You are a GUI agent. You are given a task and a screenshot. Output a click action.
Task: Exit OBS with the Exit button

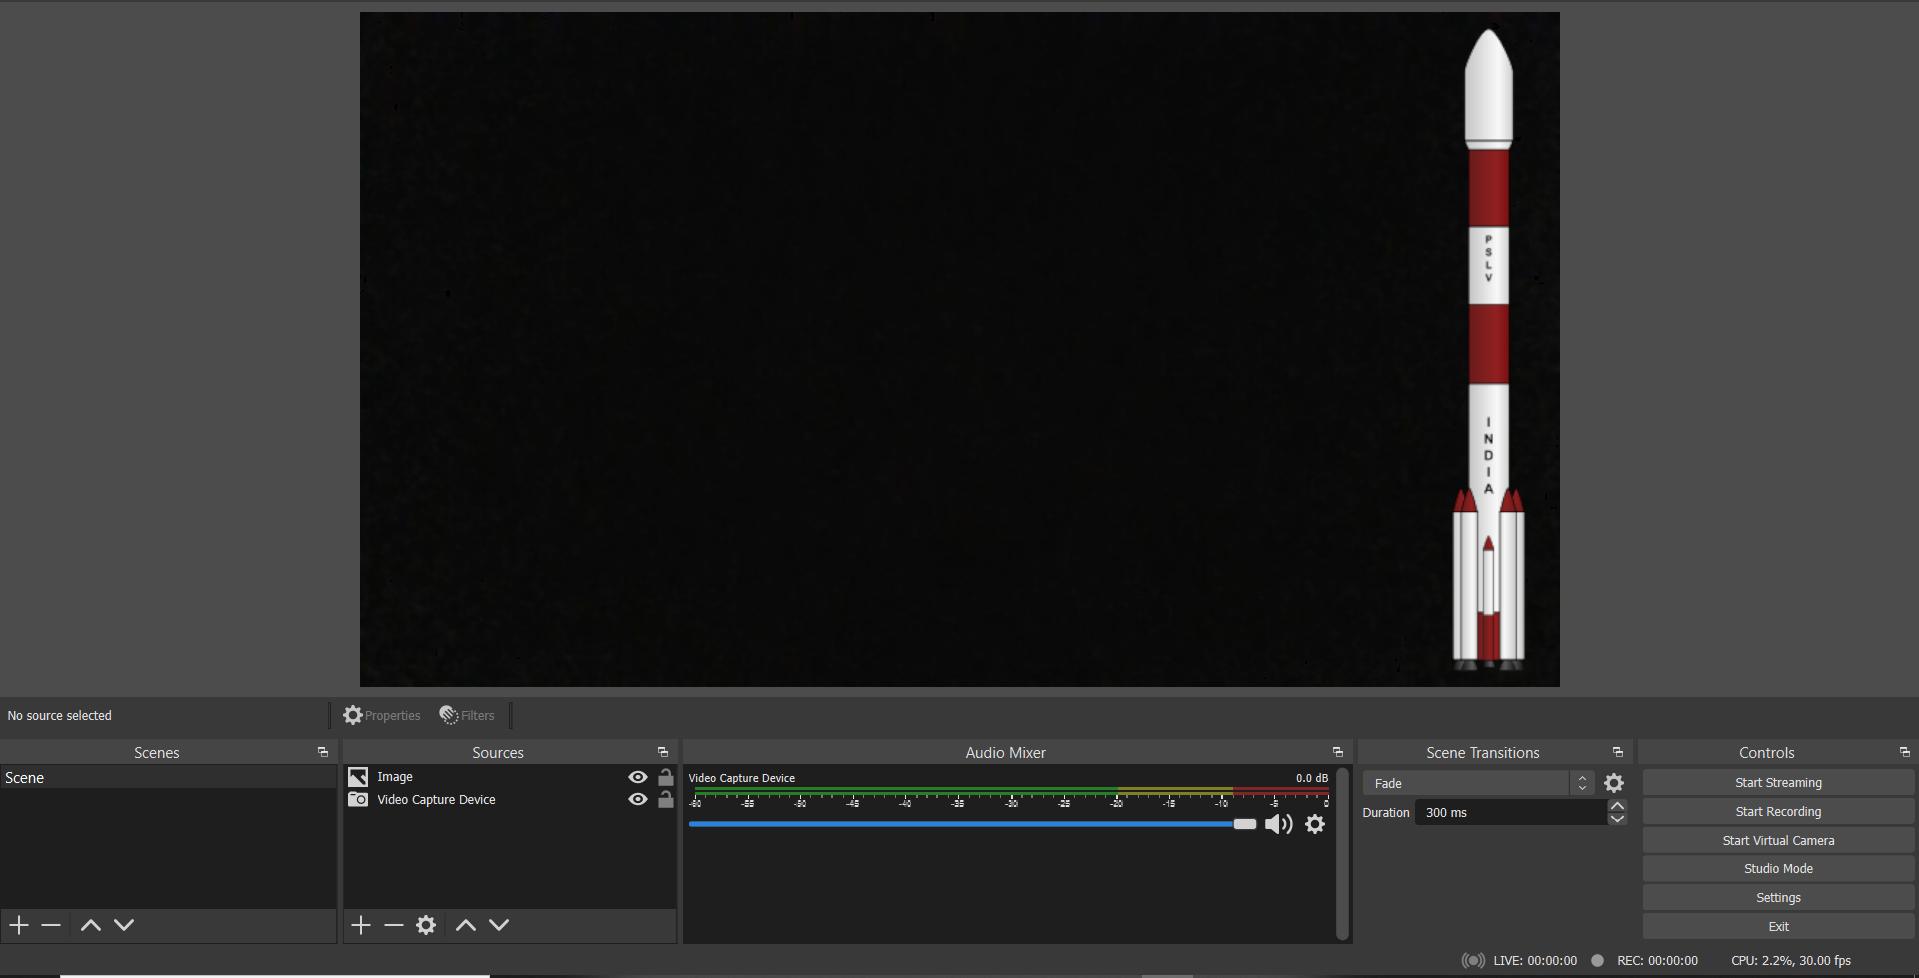pyautogui.click(x=1778, y=927)
